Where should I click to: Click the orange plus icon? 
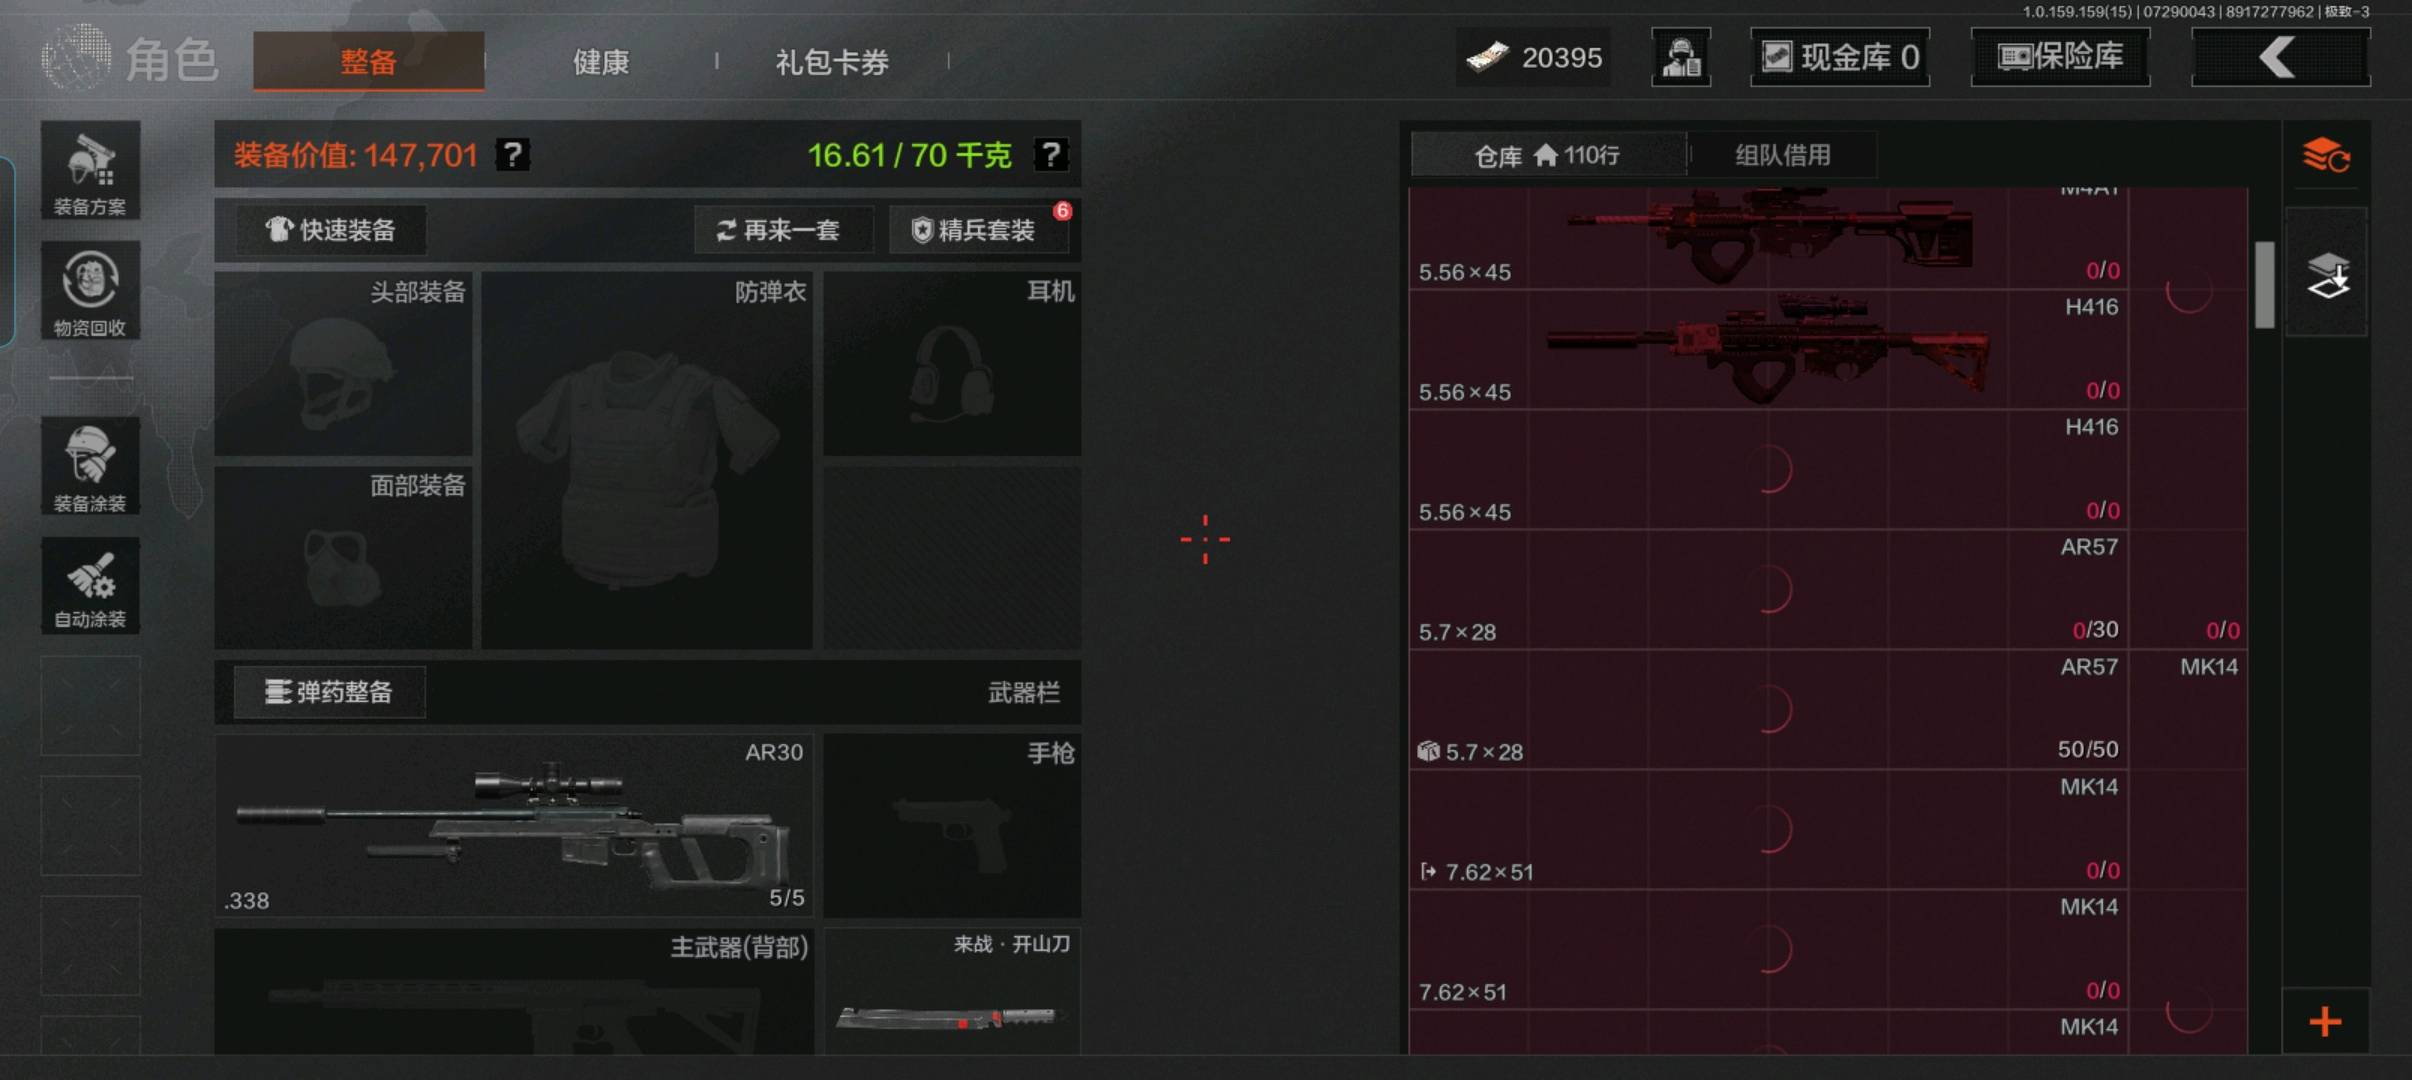(2326, 1021)
